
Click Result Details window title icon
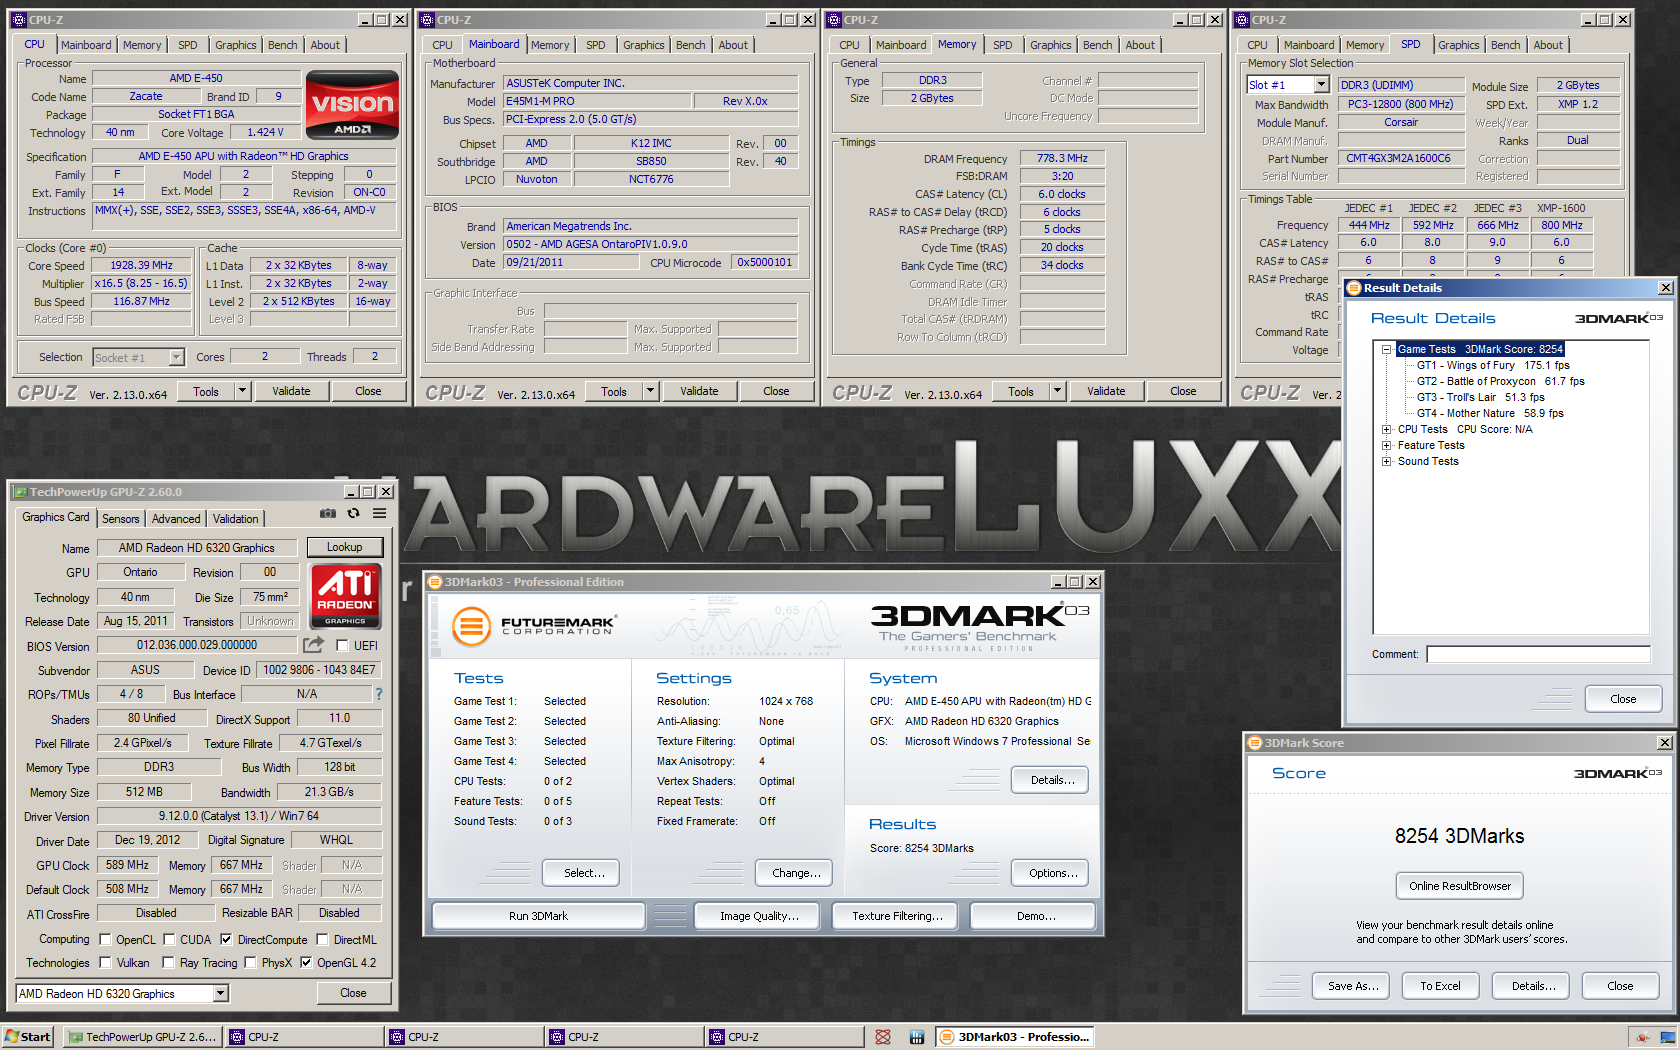pyautogui.click(x=1354, y=288)
